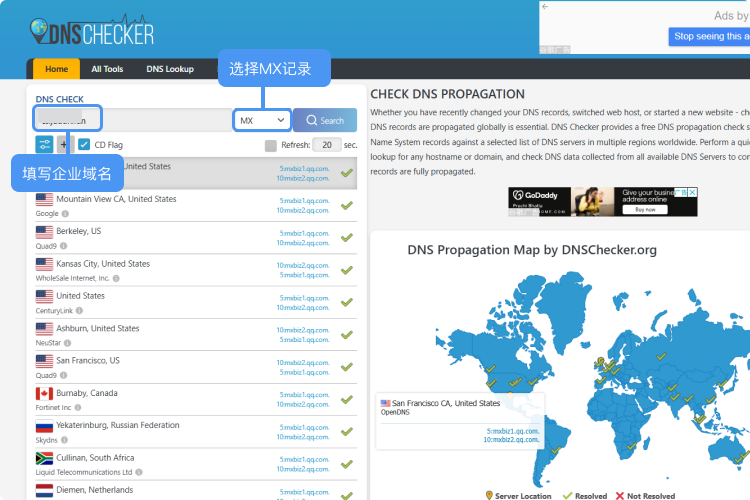Click the southern Africa map checkmark marker
750x500 pixels.
tap(631, 446)
